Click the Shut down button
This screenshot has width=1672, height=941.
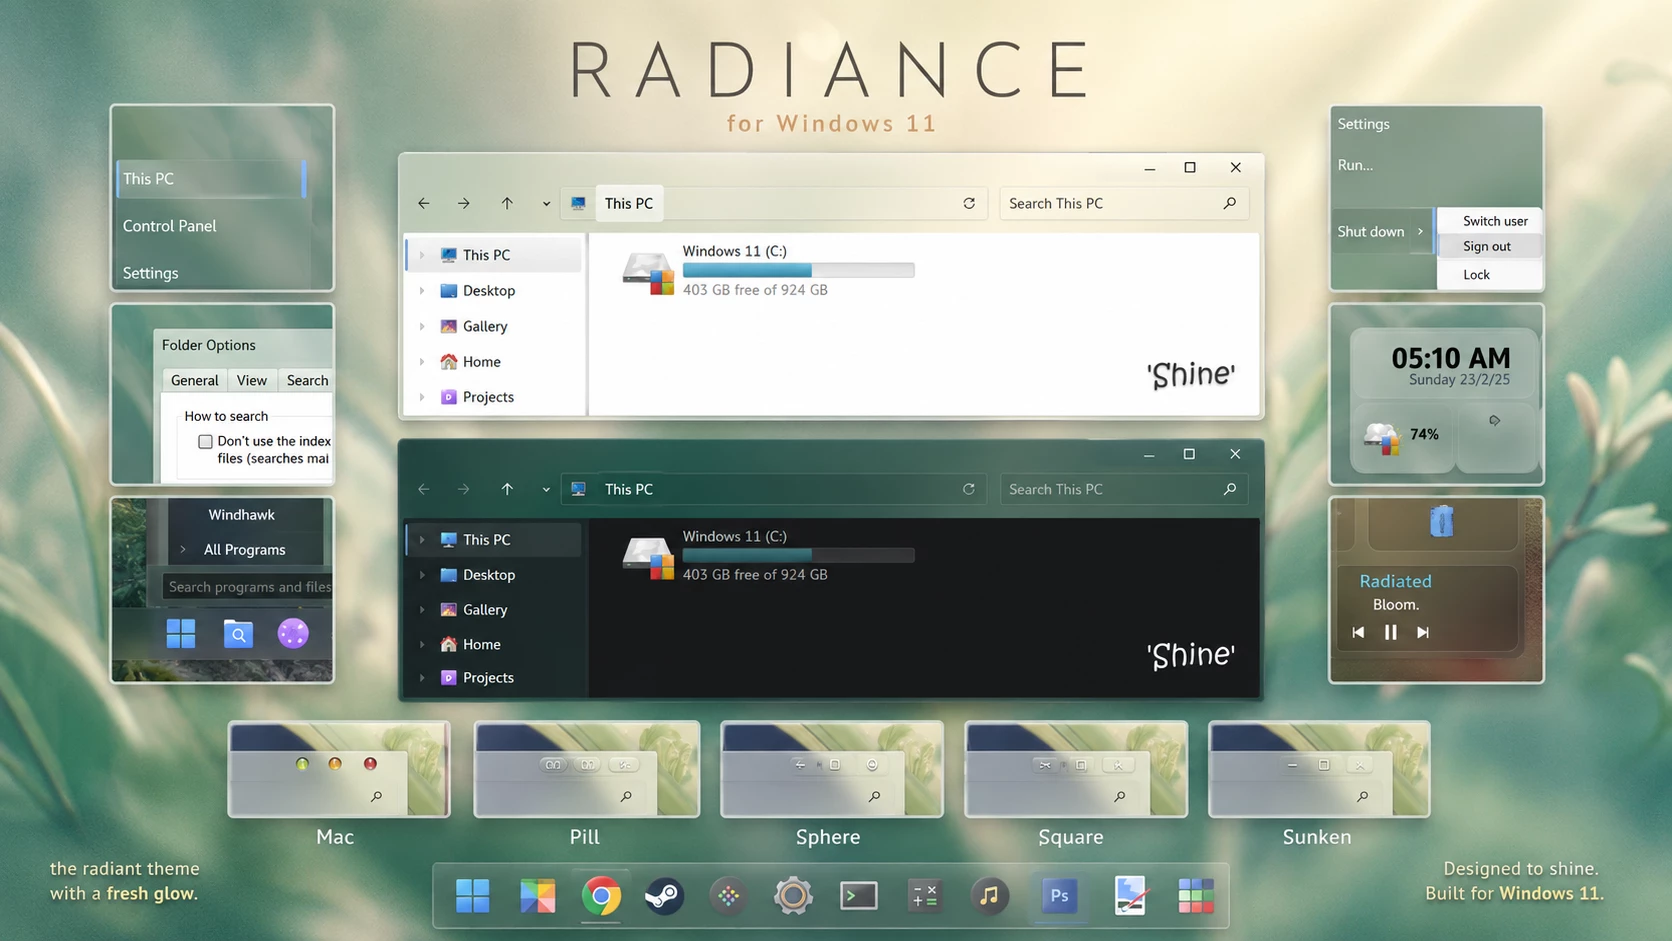coord(1371,231)
